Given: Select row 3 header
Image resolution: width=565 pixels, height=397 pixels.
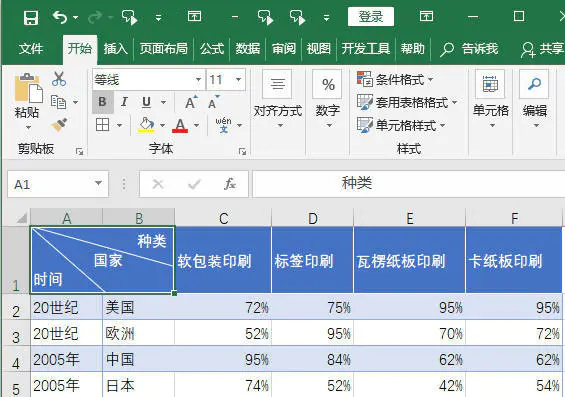Looking at the screenshot, I should coord(15,333).
